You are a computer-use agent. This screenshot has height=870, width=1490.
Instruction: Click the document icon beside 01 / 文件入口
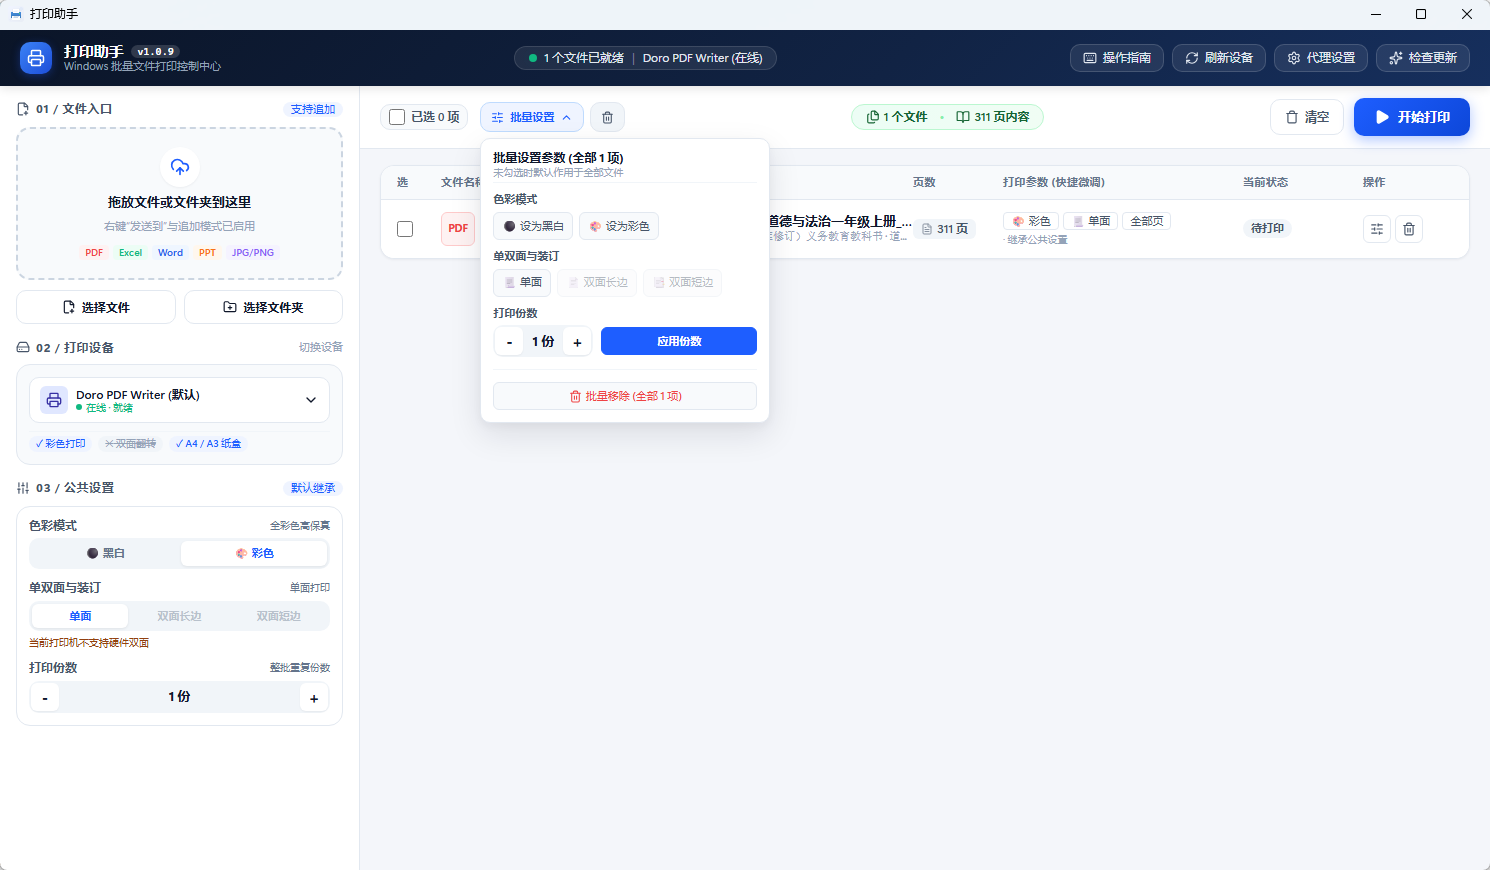tap(23, 109)
